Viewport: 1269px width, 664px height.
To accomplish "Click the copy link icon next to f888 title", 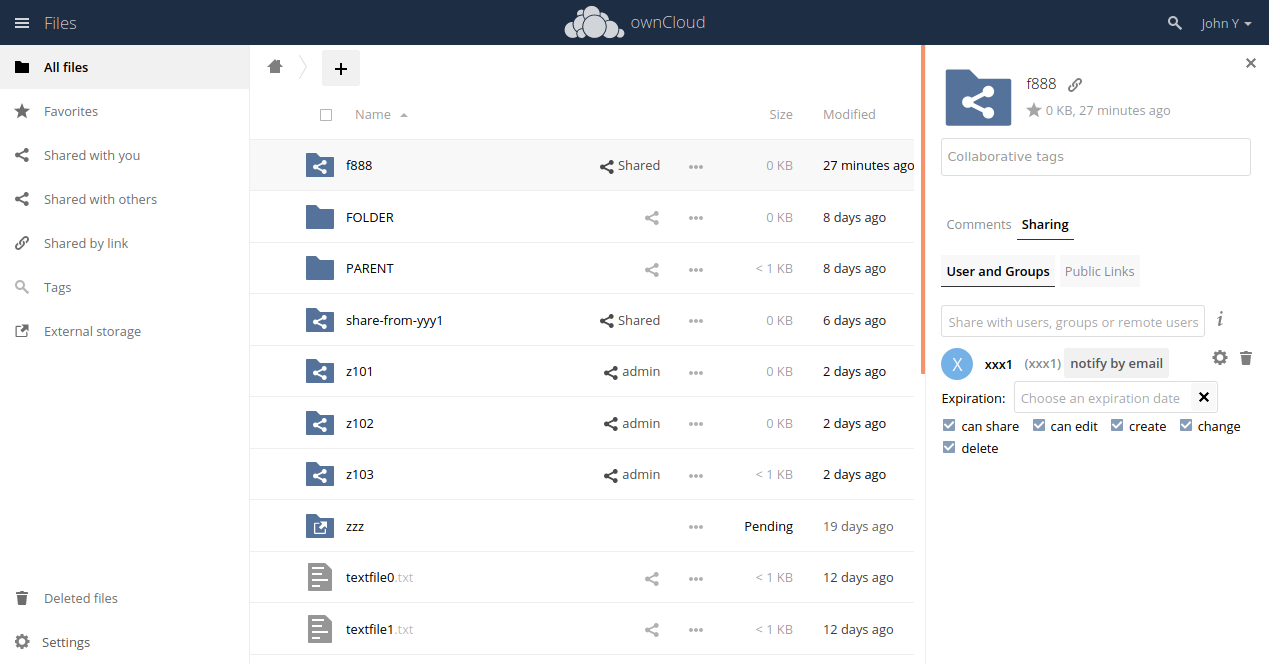I will pos(1074,84).
